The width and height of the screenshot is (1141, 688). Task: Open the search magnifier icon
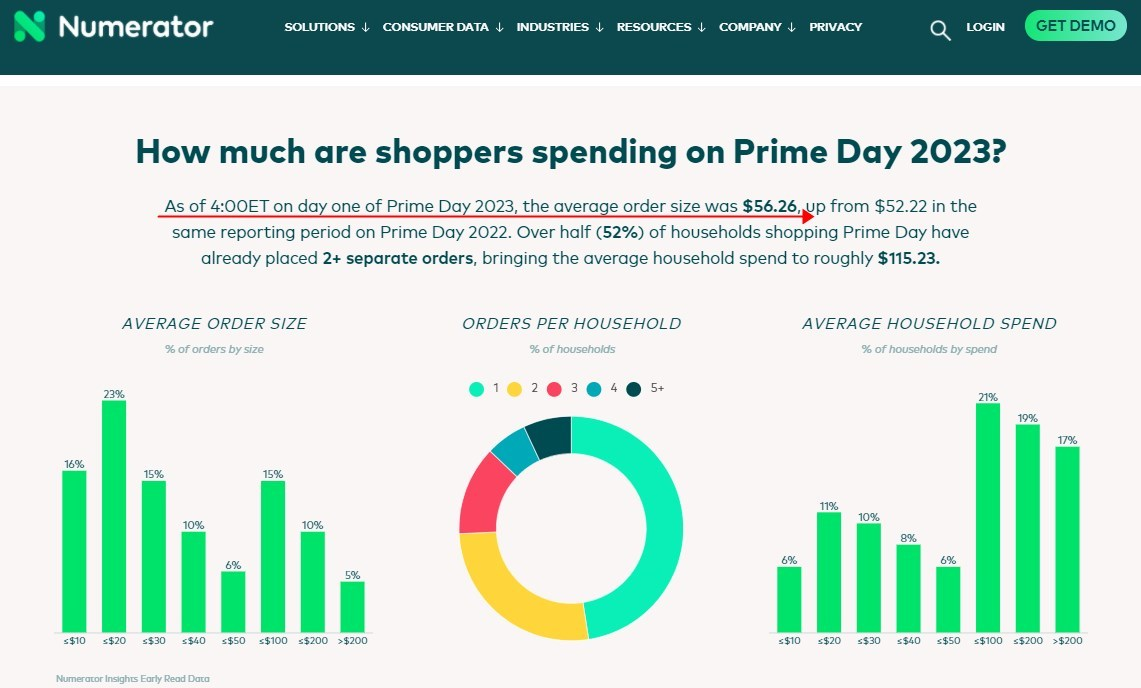[x=940, y=30]
